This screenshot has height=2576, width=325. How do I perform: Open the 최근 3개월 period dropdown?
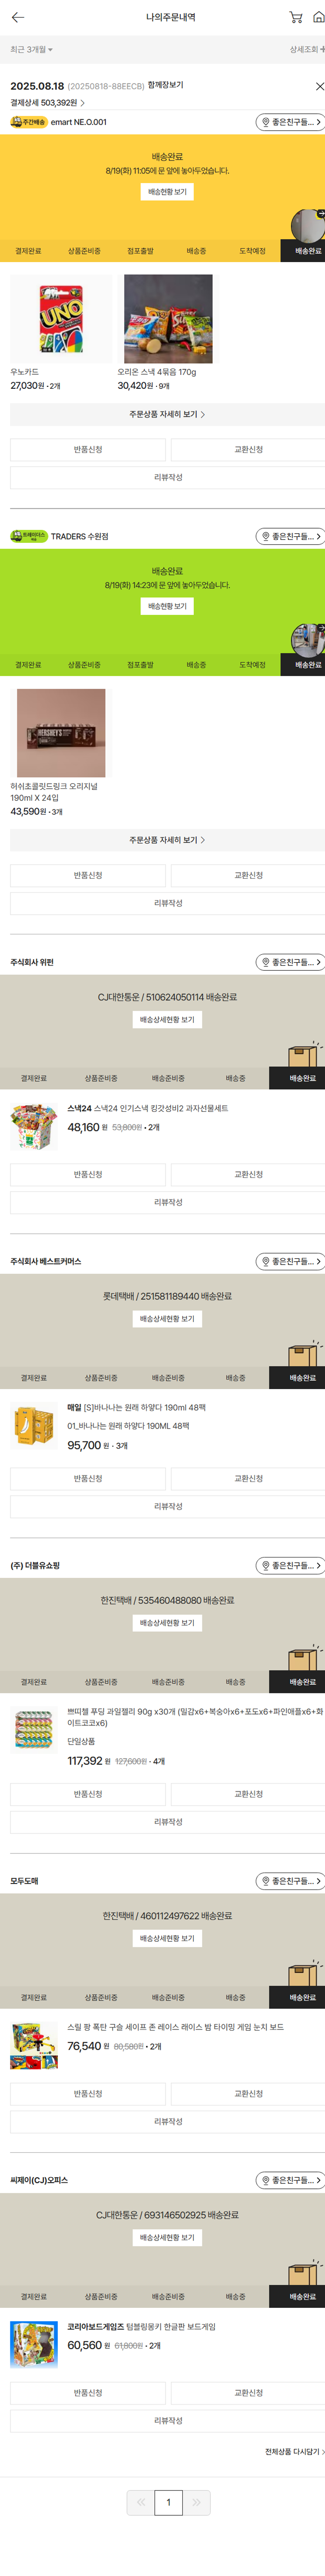32,50
